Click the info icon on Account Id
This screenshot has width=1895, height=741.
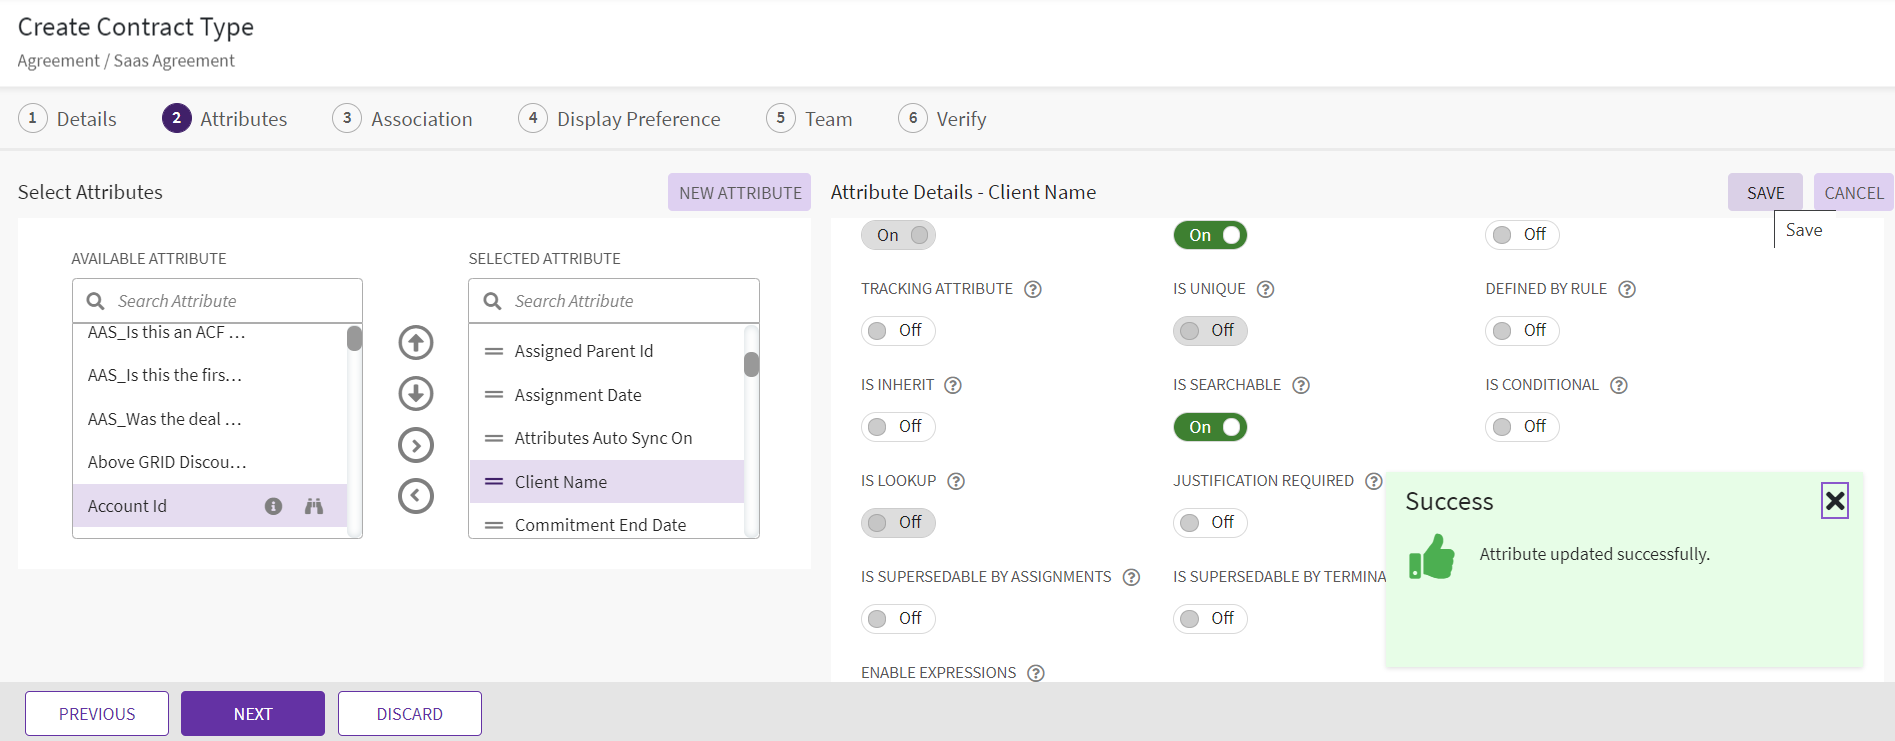pos(273,506)
